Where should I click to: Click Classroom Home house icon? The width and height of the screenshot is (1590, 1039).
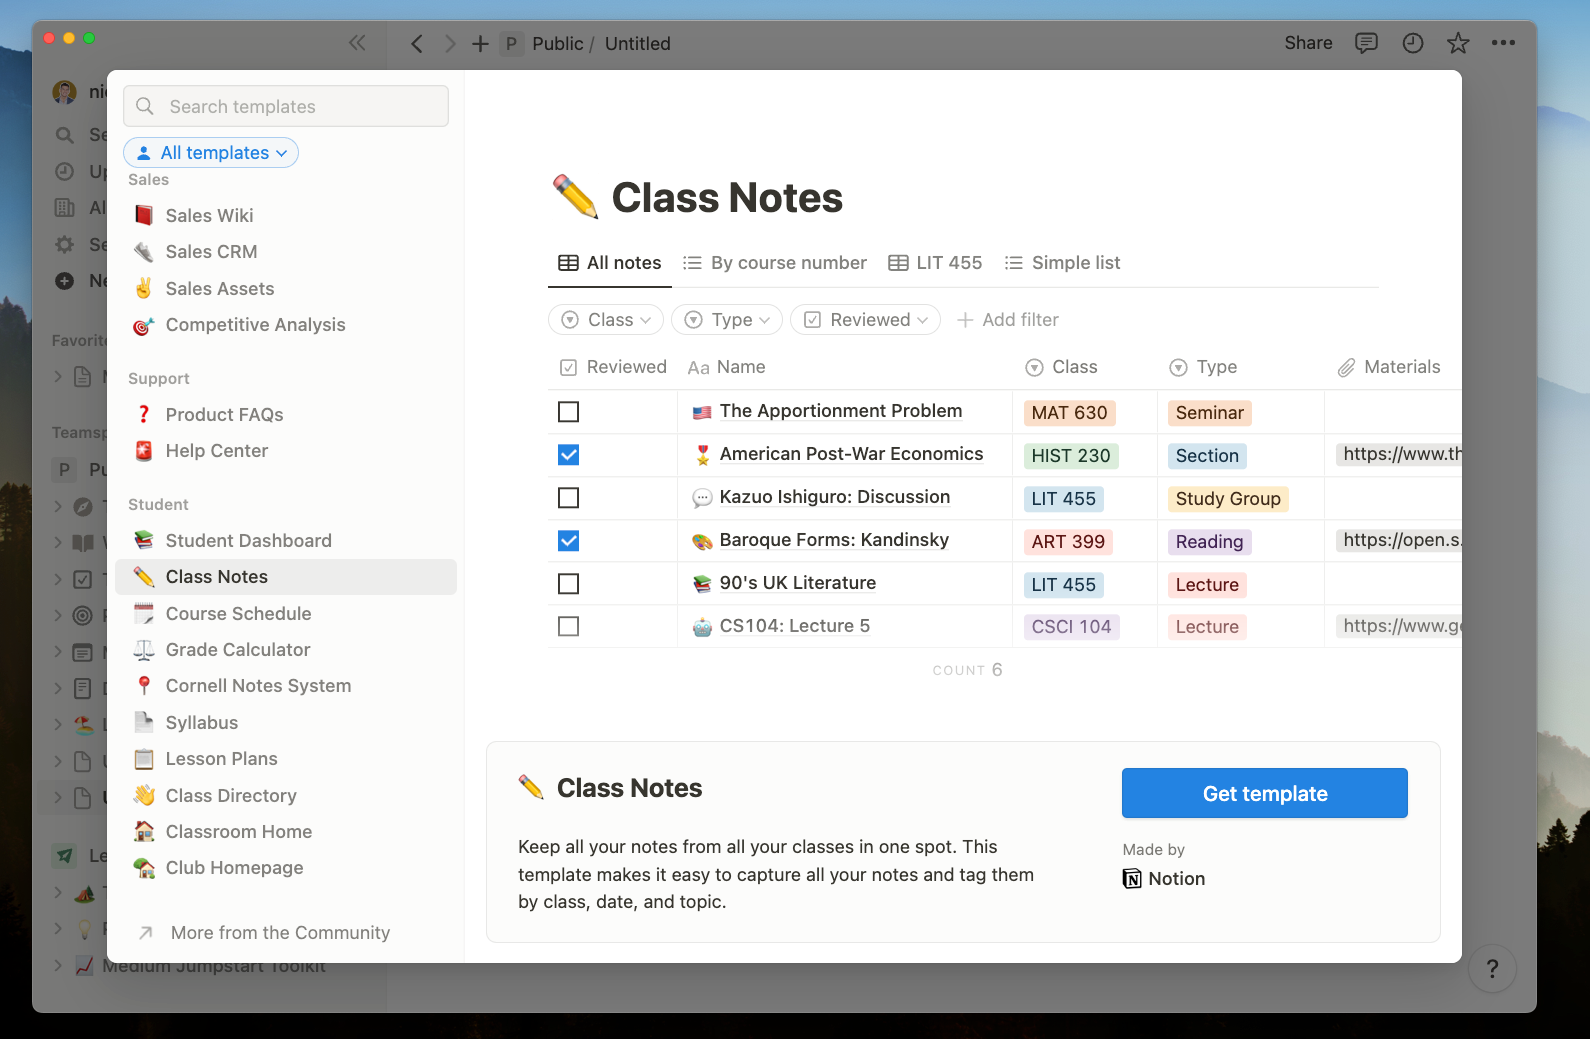pyautogui.click(x=144, y=832)
